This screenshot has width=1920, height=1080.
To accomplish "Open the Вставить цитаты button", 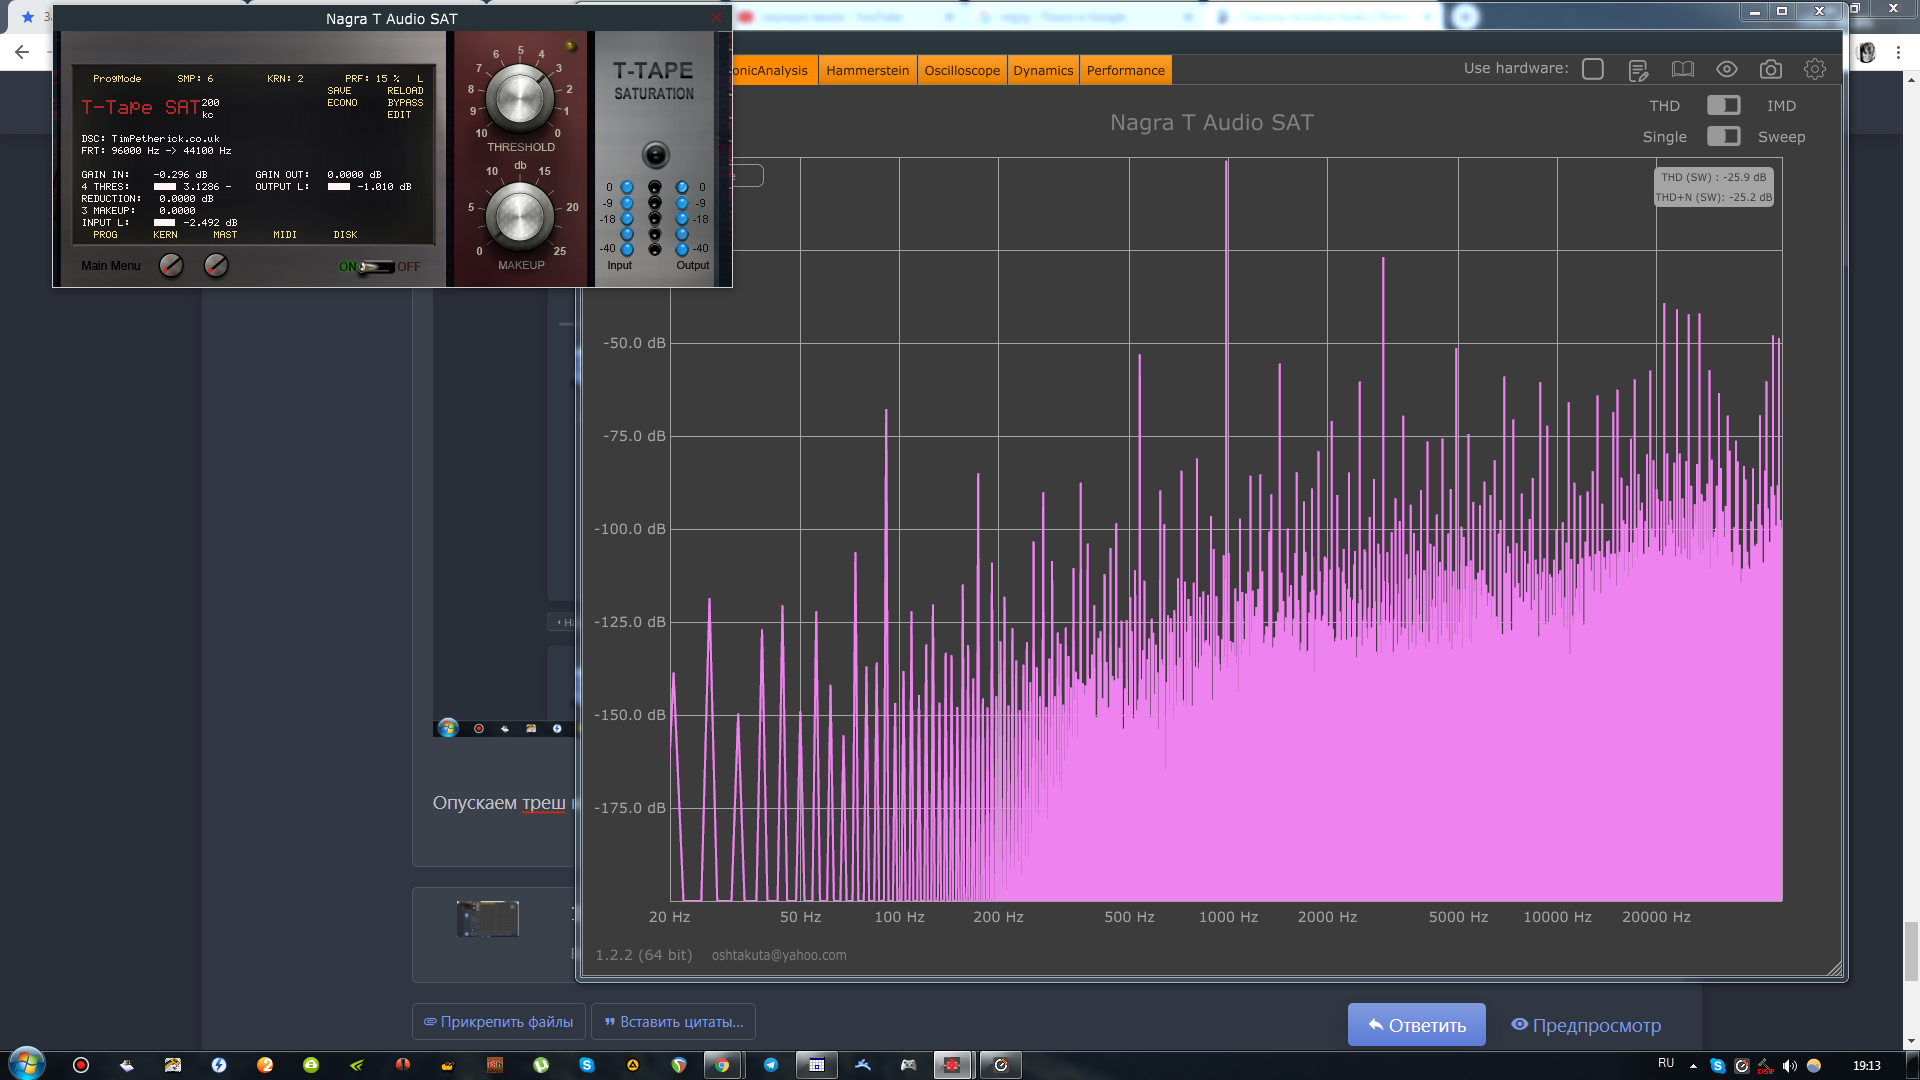I will (673, 1022).
